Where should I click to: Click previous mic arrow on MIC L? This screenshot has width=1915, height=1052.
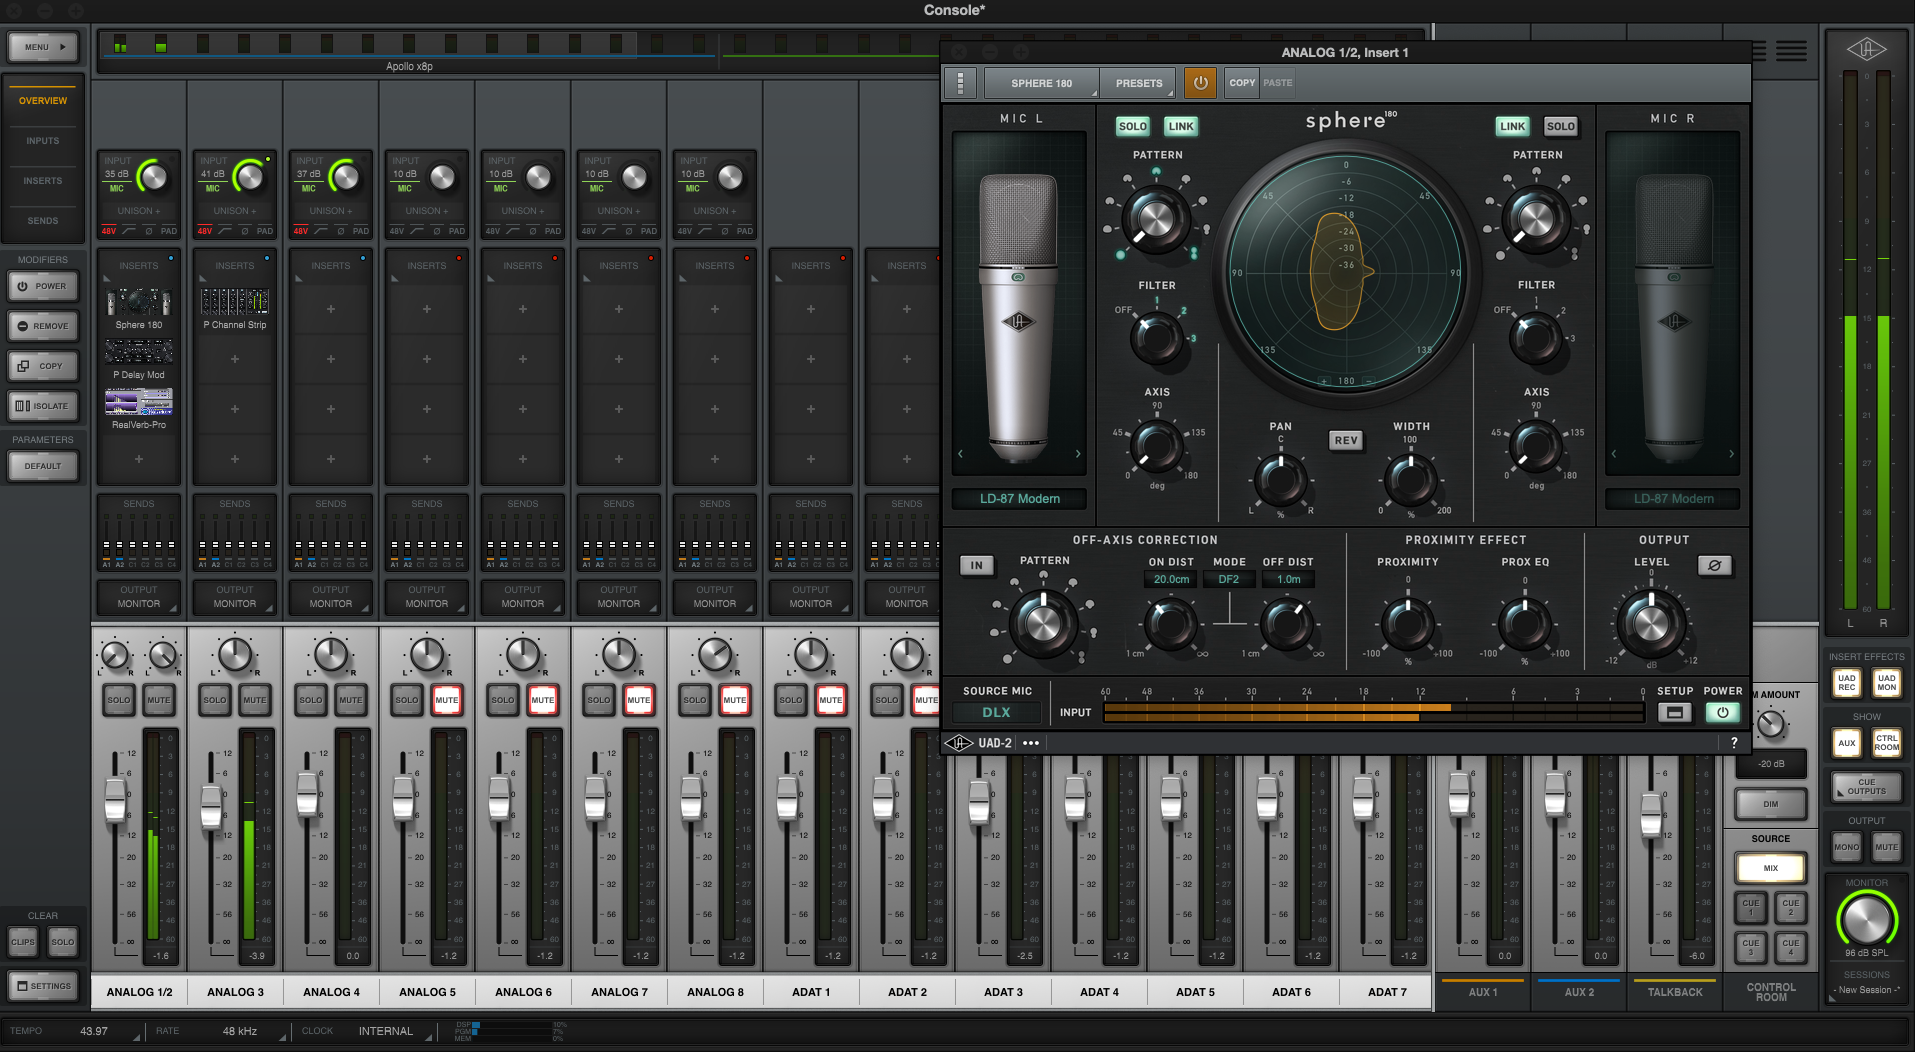pos(961,454)
